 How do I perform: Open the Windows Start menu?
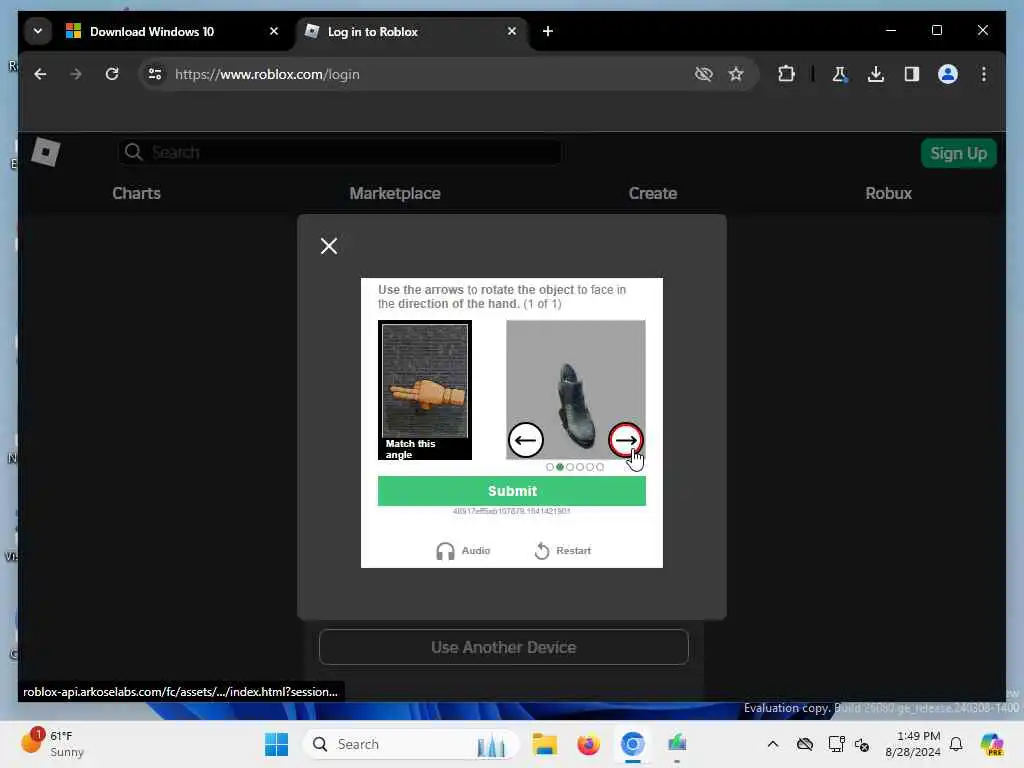pos(276,744)
